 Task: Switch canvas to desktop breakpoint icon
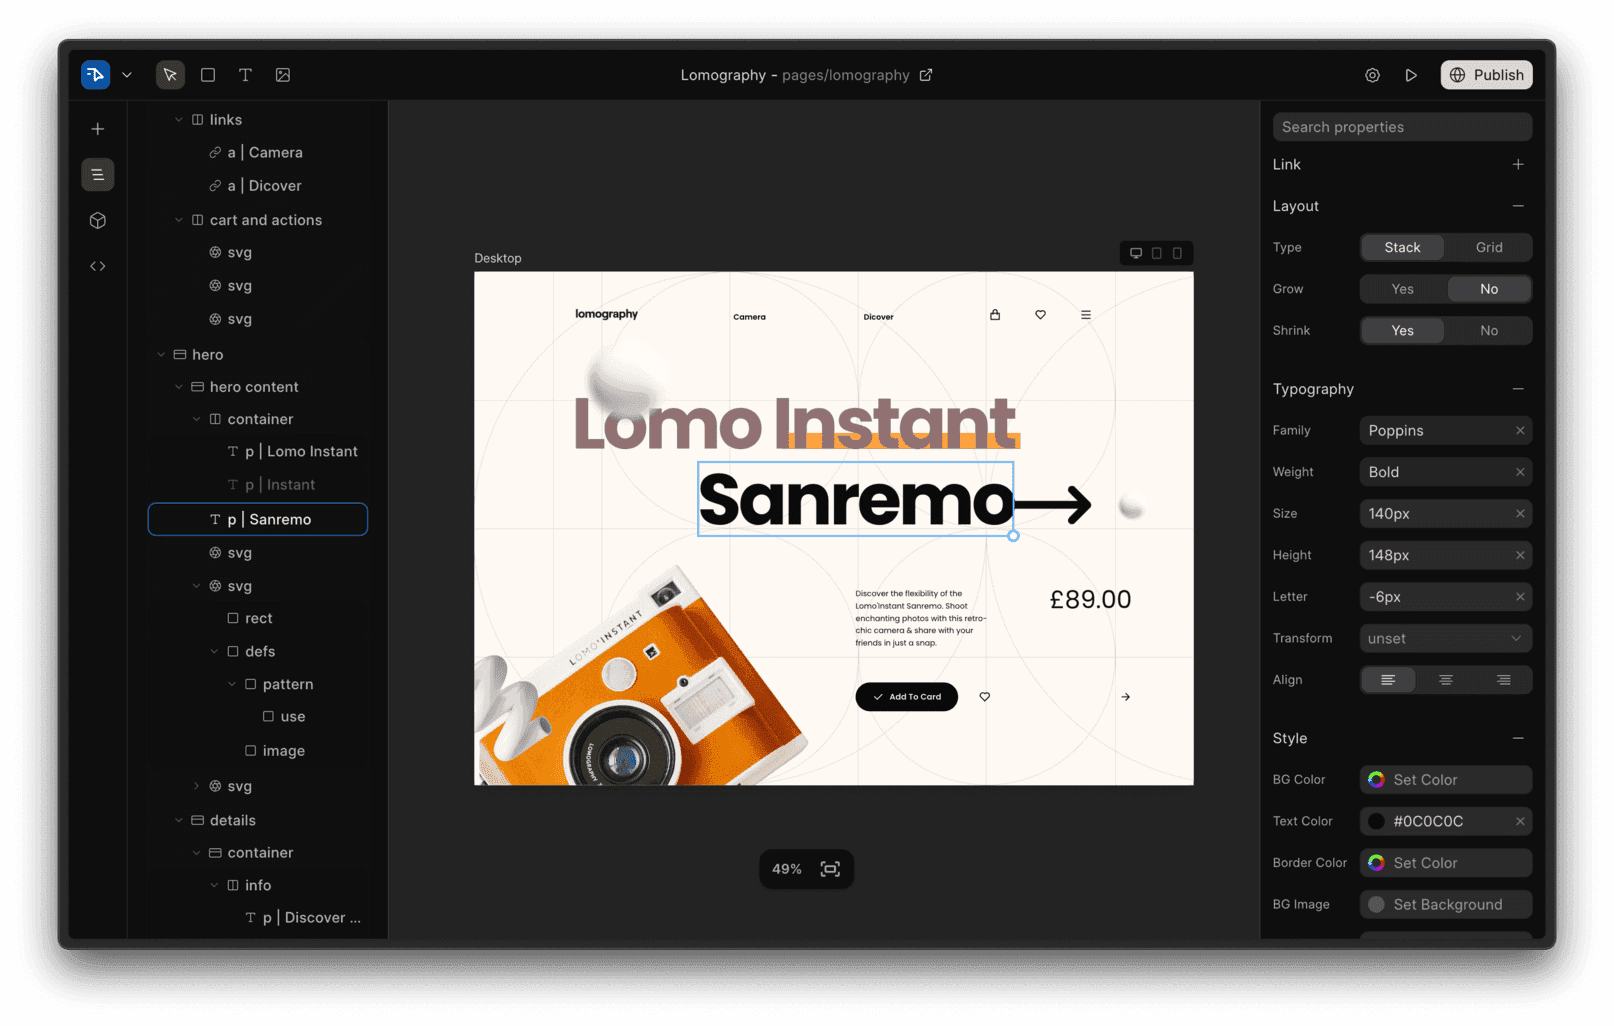pyautogui.click(x=1136, y=253)
